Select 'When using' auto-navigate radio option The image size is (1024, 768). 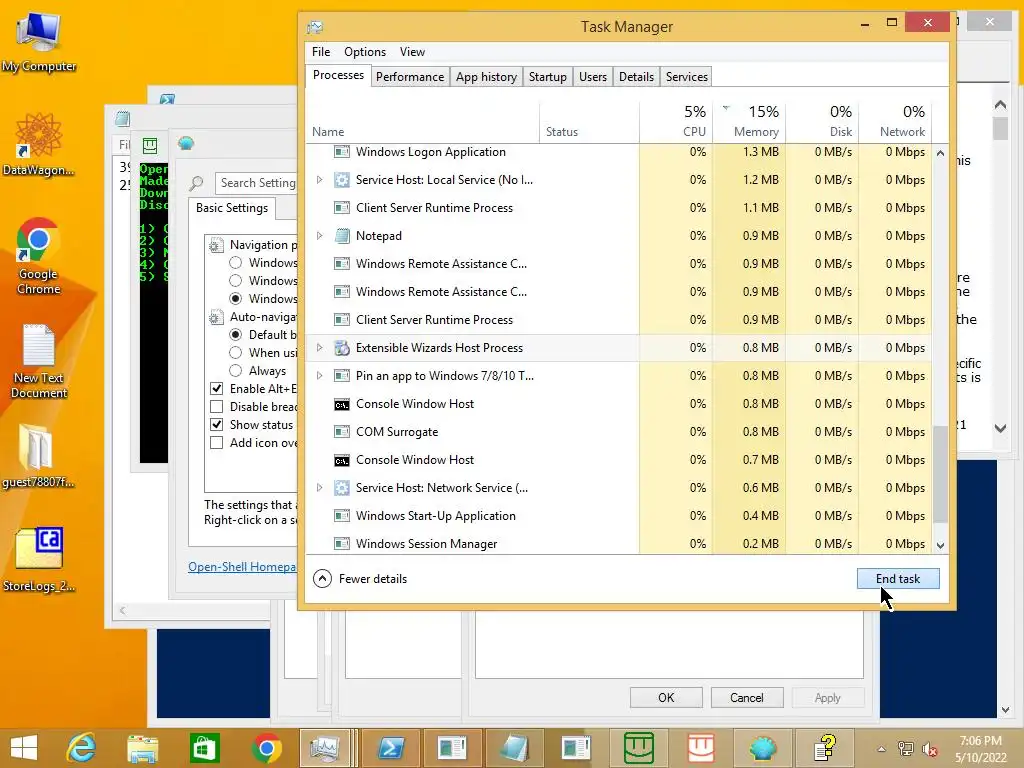pyautogui.click(x=236, y=353)
